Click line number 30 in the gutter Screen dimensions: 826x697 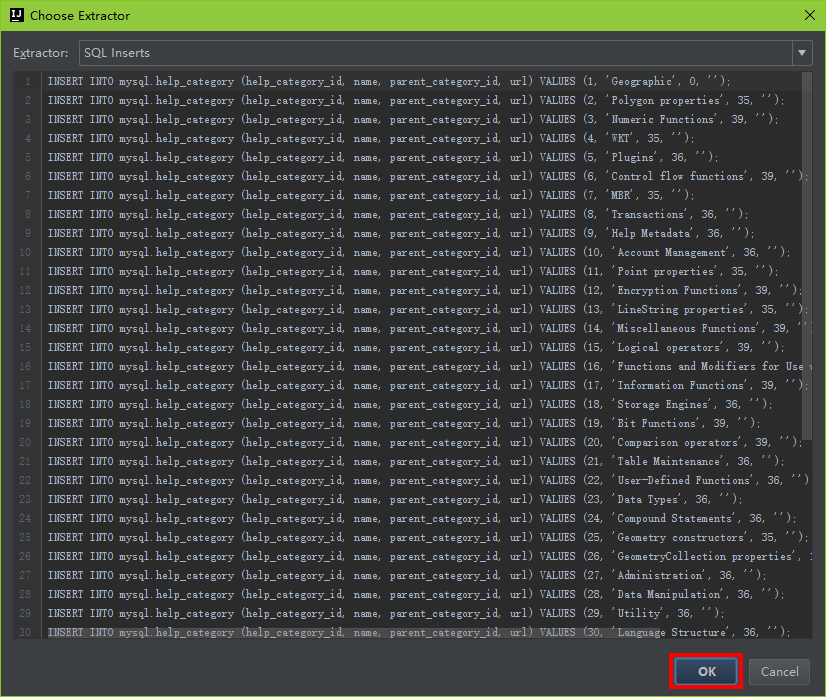[26, 632]
